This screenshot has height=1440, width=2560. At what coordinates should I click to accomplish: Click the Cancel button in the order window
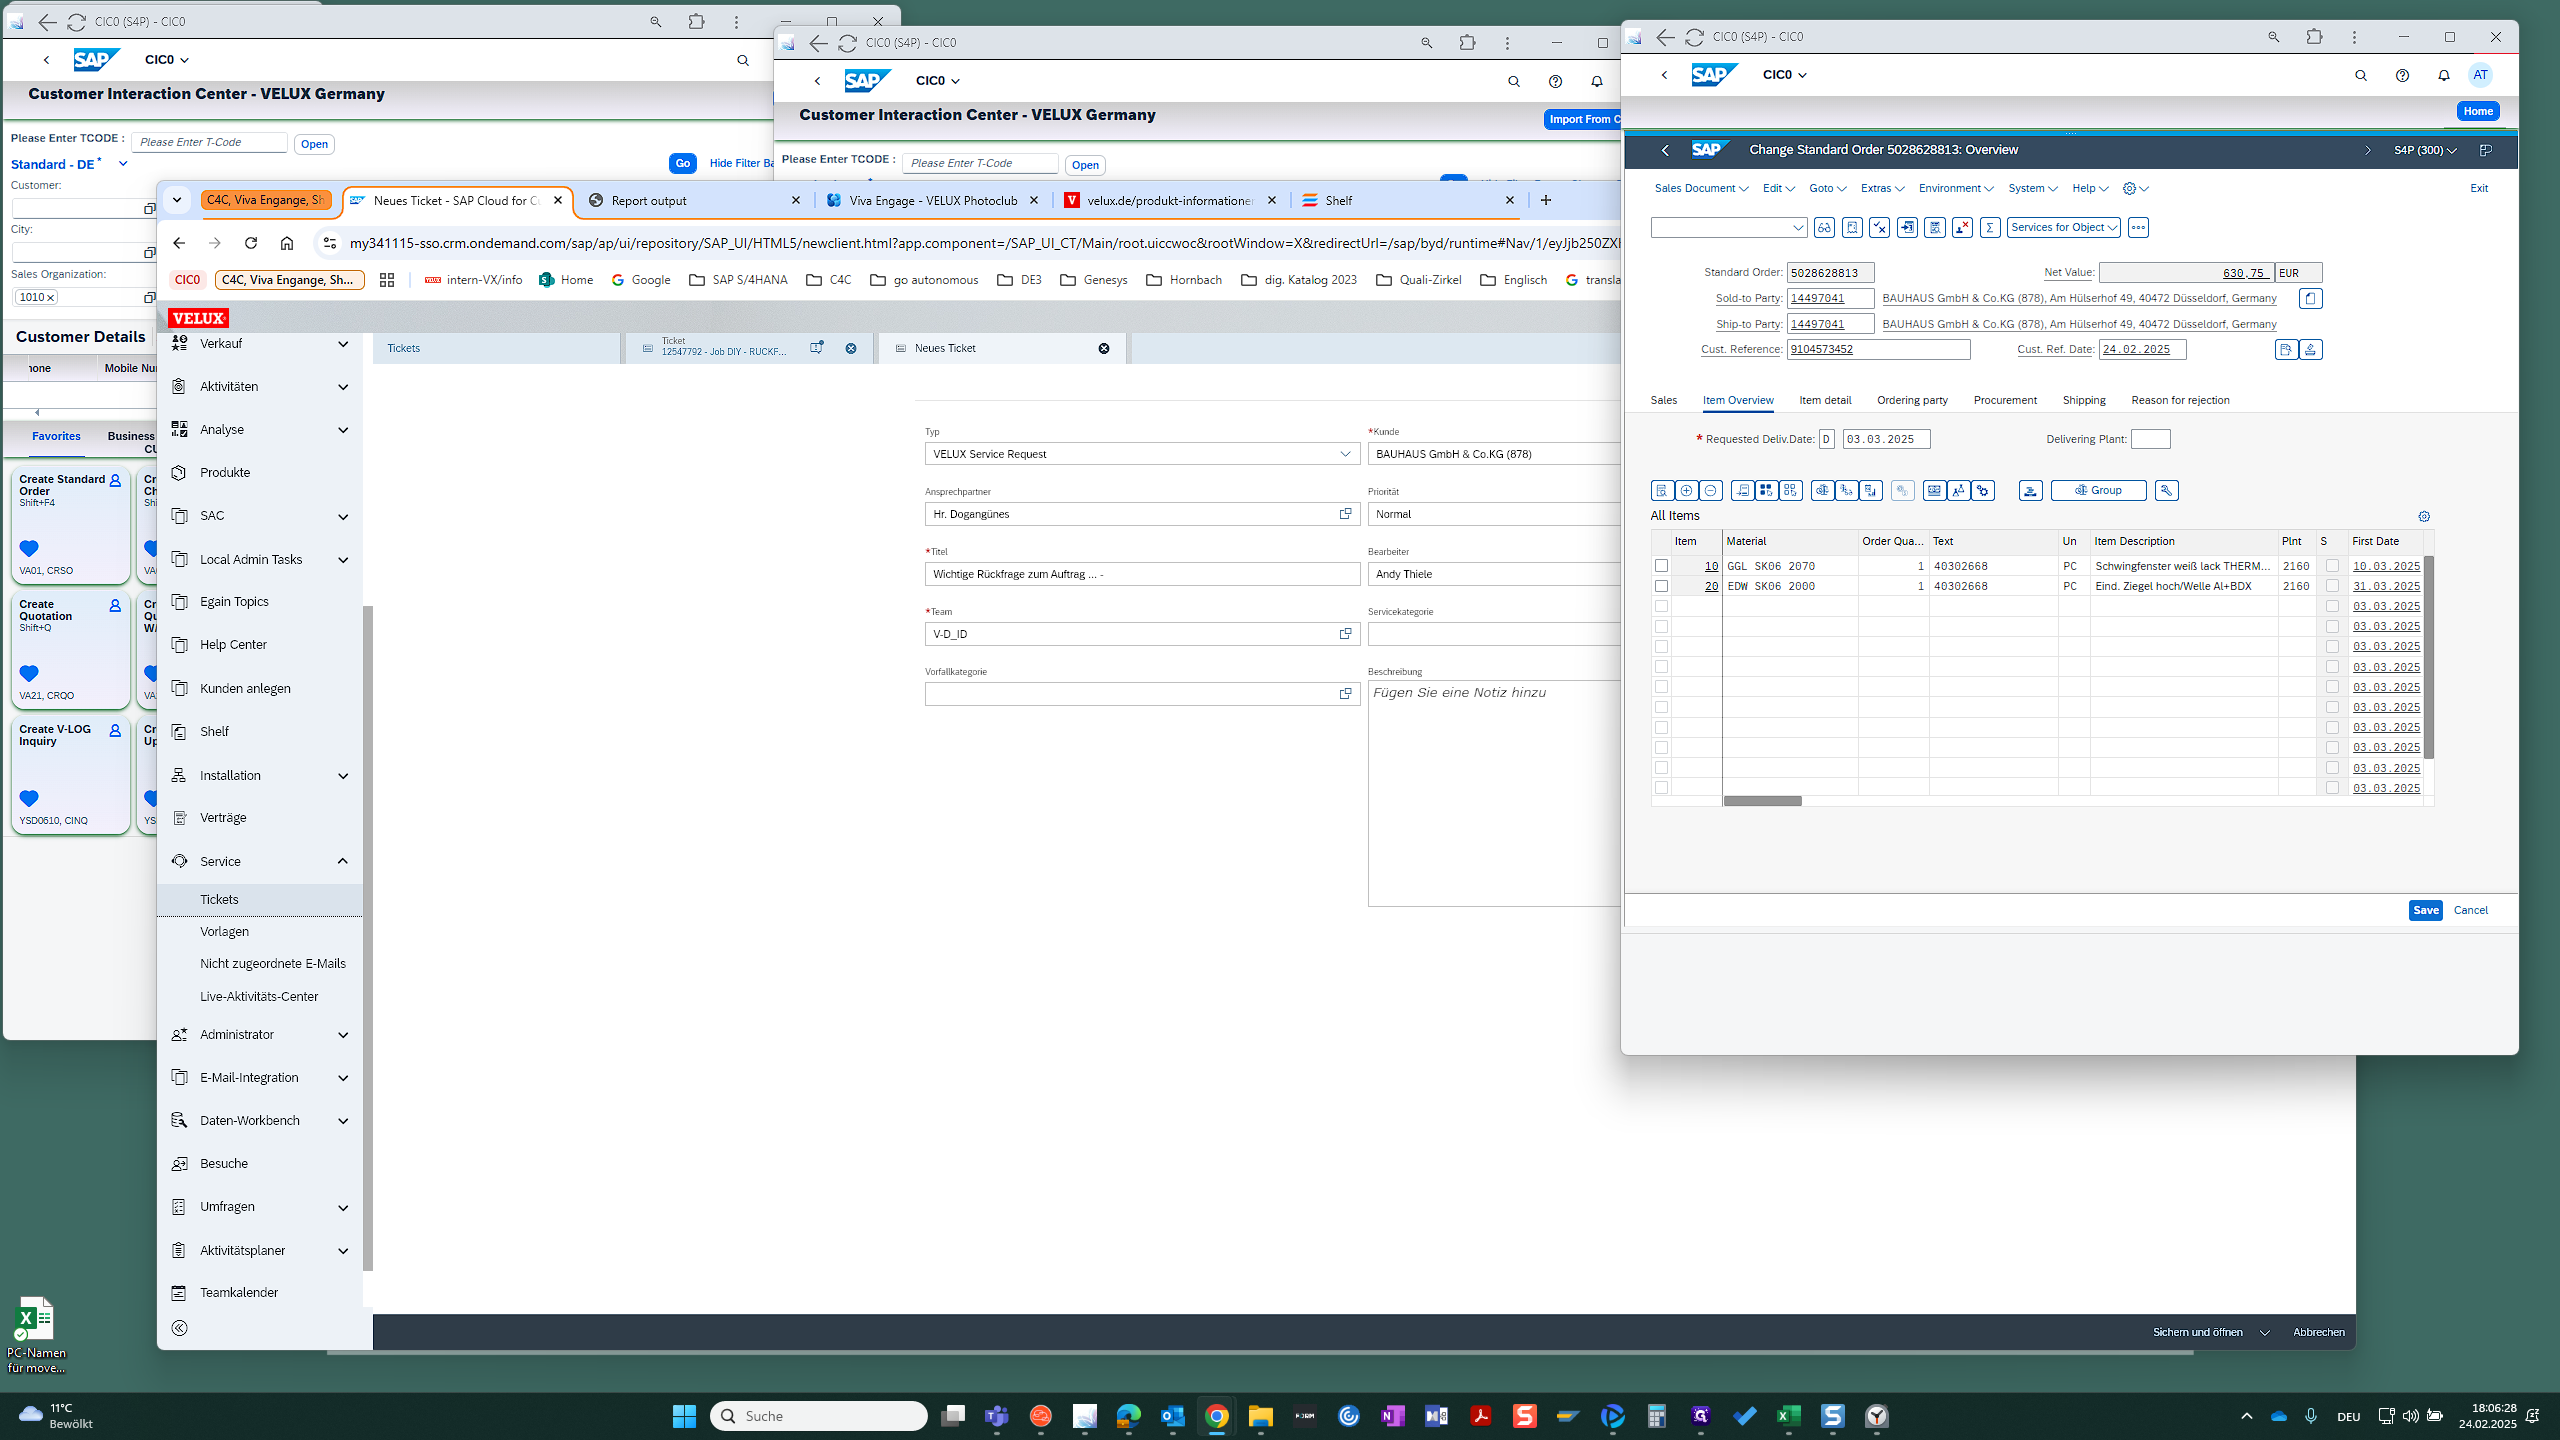[x=2470, y=910]
